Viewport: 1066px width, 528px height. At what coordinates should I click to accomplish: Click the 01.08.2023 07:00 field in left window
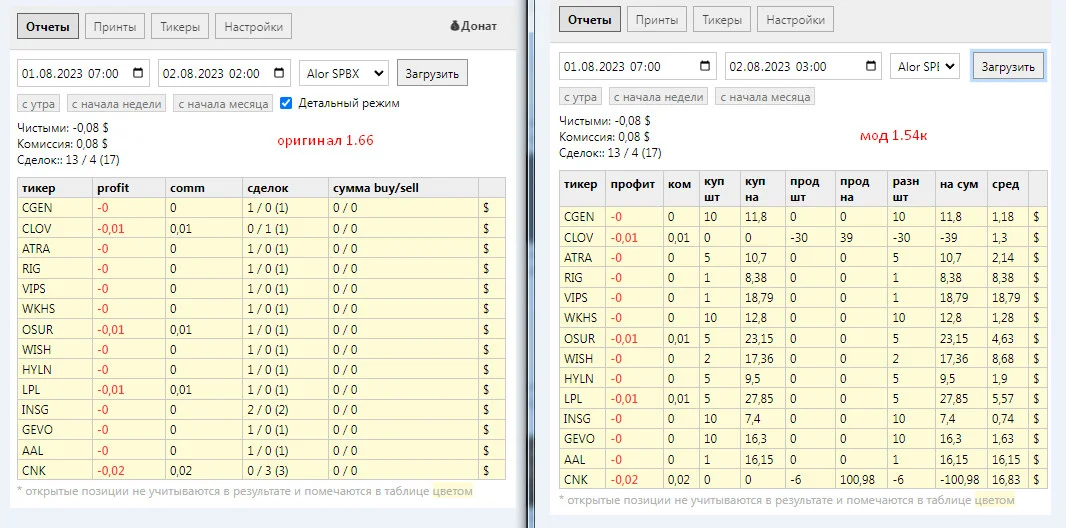pyautogui.click(x=83, y=73)
